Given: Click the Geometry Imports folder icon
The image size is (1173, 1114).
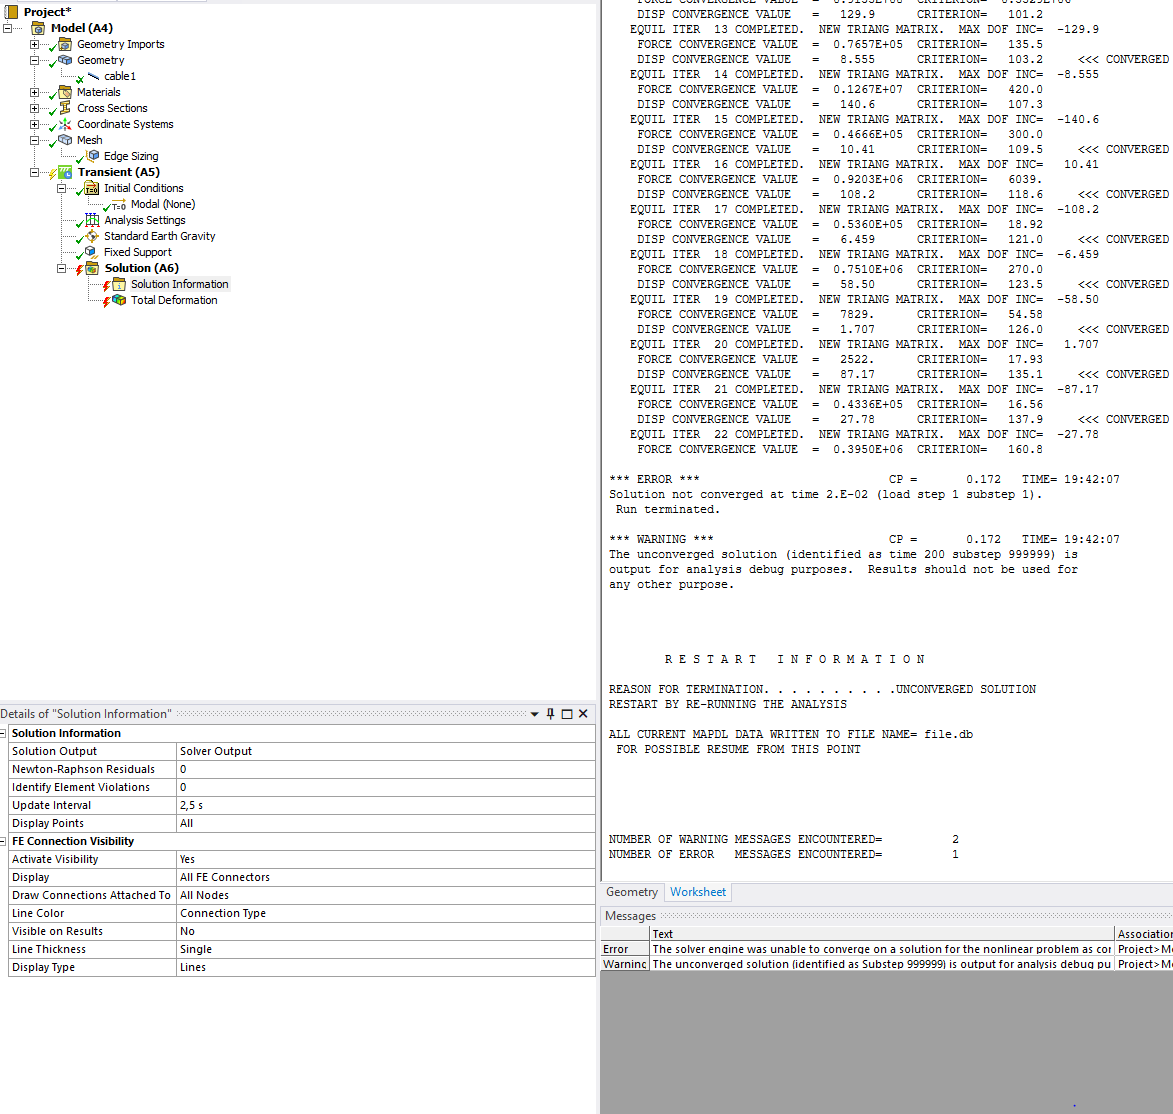Looking at the screenshot, I should pos(65,44).
